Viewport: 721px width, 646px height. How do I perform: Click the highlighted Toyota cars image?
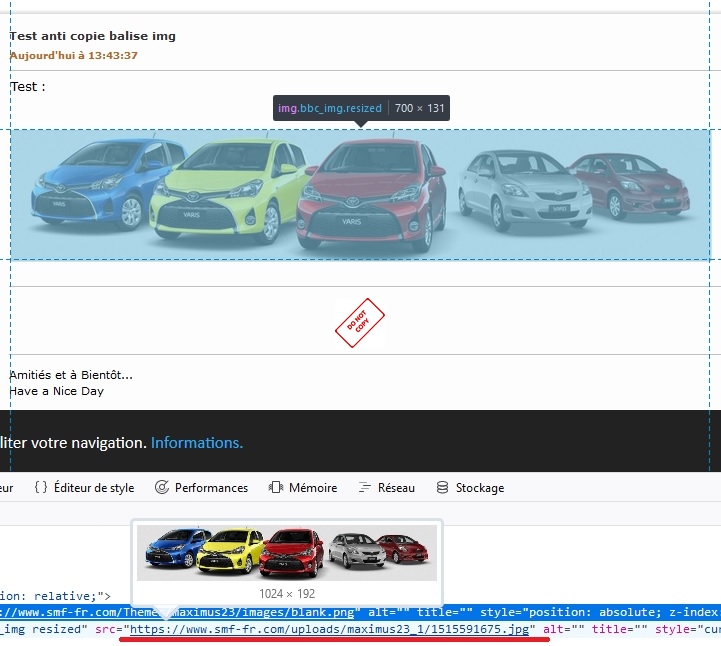click(x=360, y=194)
